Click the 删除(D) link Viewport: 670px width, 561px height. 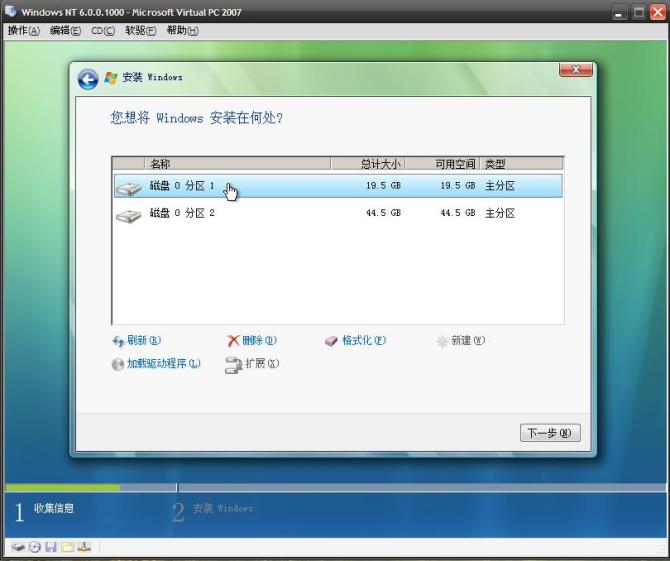(259, 341)
